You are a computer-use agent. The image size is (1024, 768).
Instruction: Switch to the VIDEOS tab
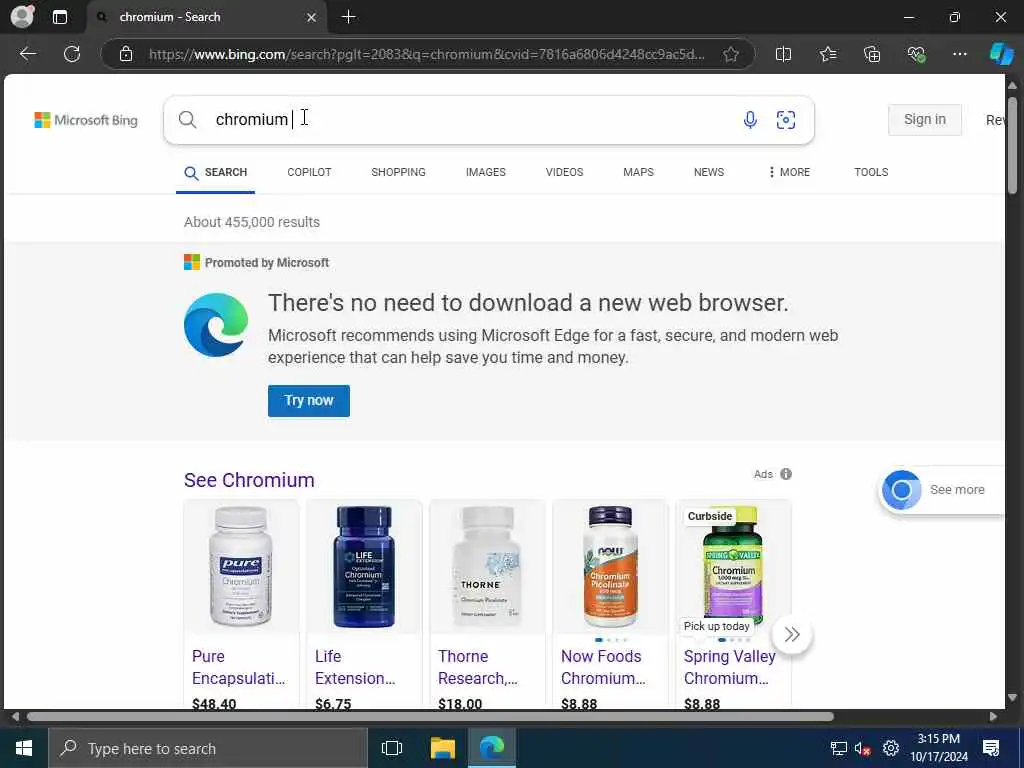pyautogui.click(x=564, y=172)
